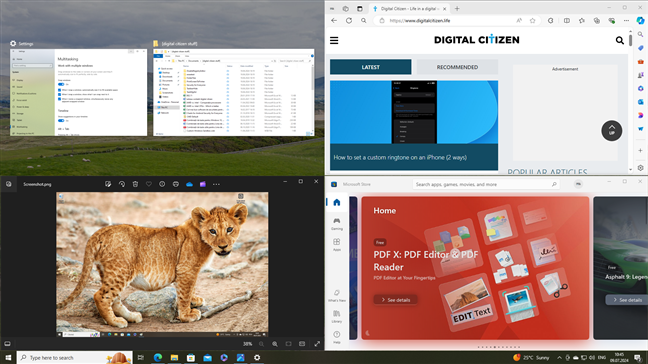Open the Library in Microsoft Store sidebar
648x364 pixels.
click(337, 316)
